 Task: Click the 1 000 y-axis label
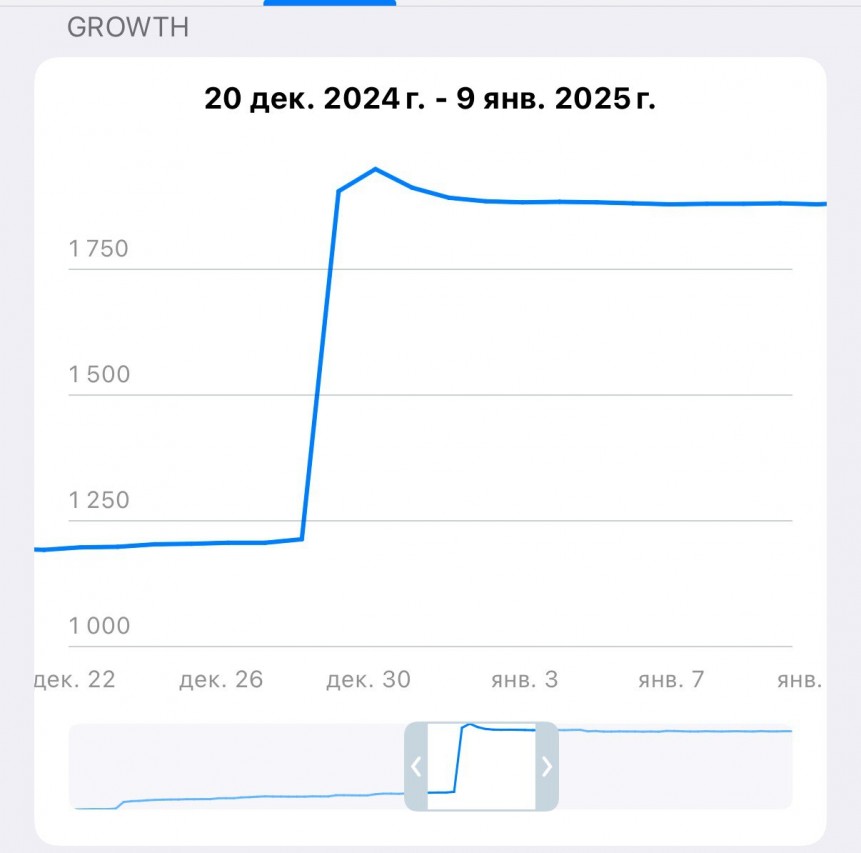click(99, 626)
